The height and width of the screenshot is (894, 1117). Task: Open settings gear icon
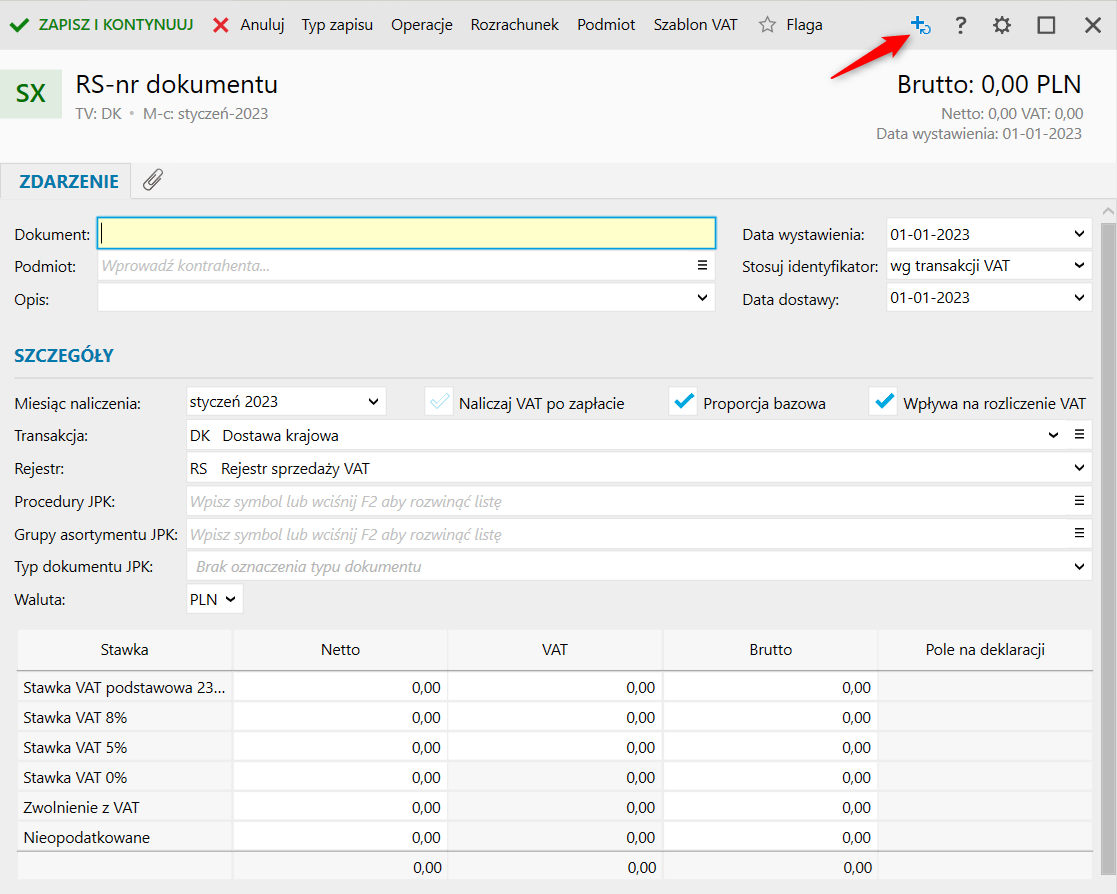[1002, 25]
